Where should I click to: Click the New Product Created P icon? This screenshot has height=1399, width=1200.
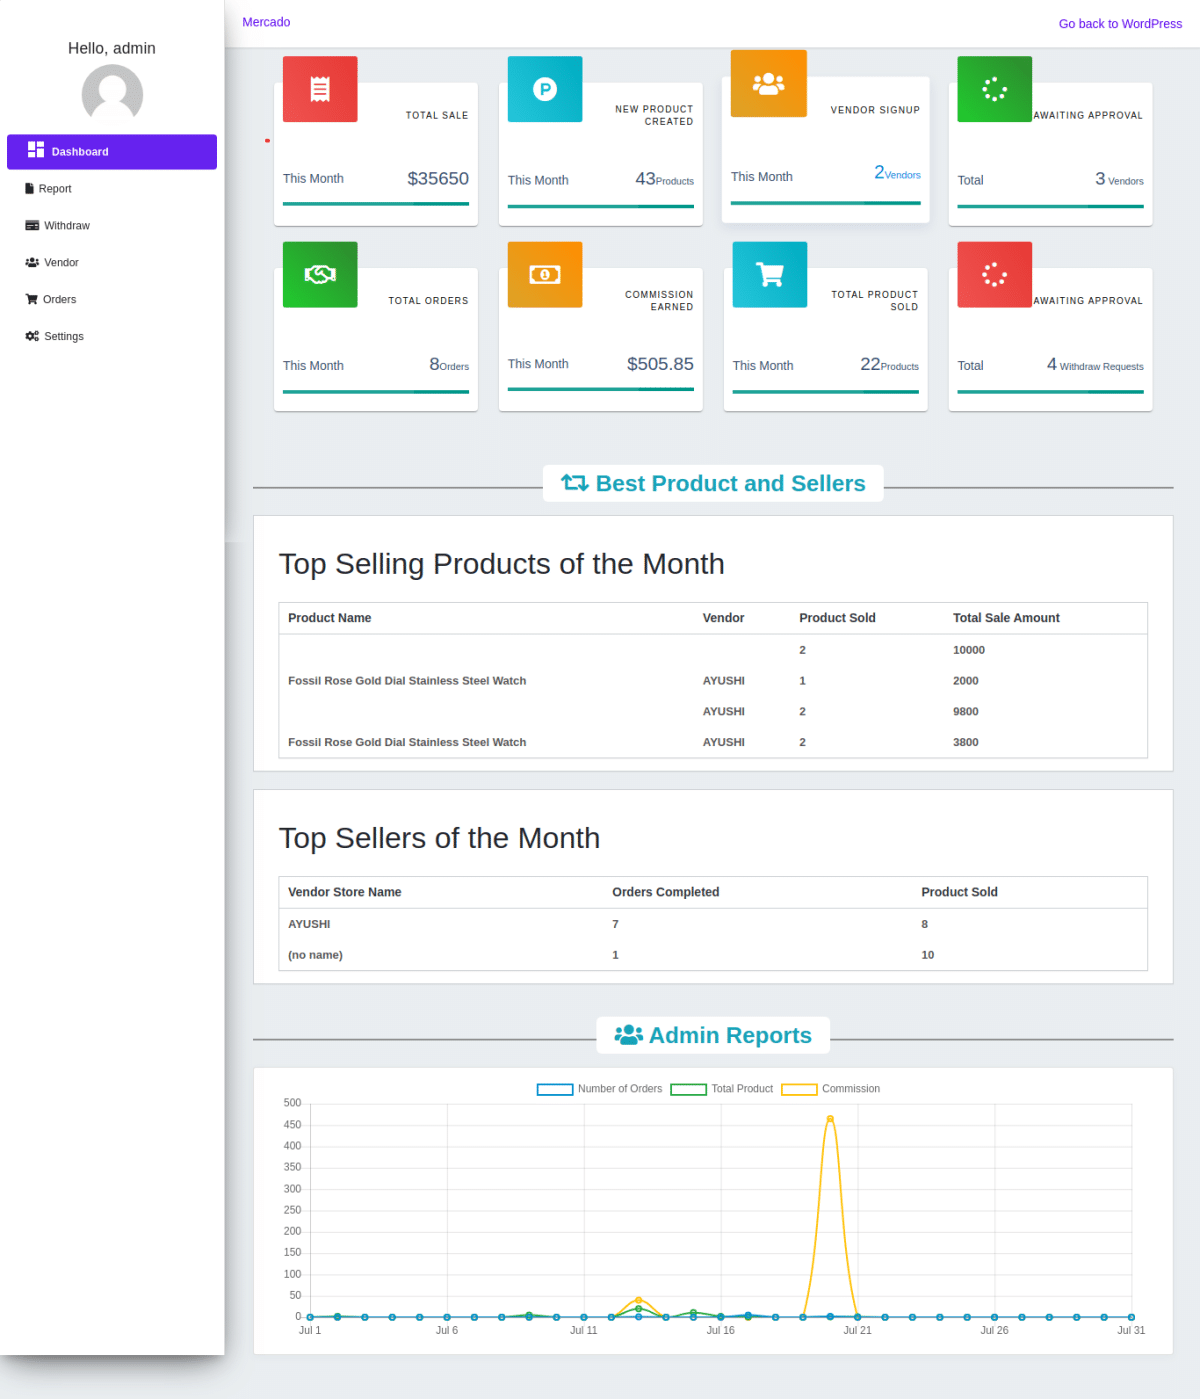[x=544, y=89]
